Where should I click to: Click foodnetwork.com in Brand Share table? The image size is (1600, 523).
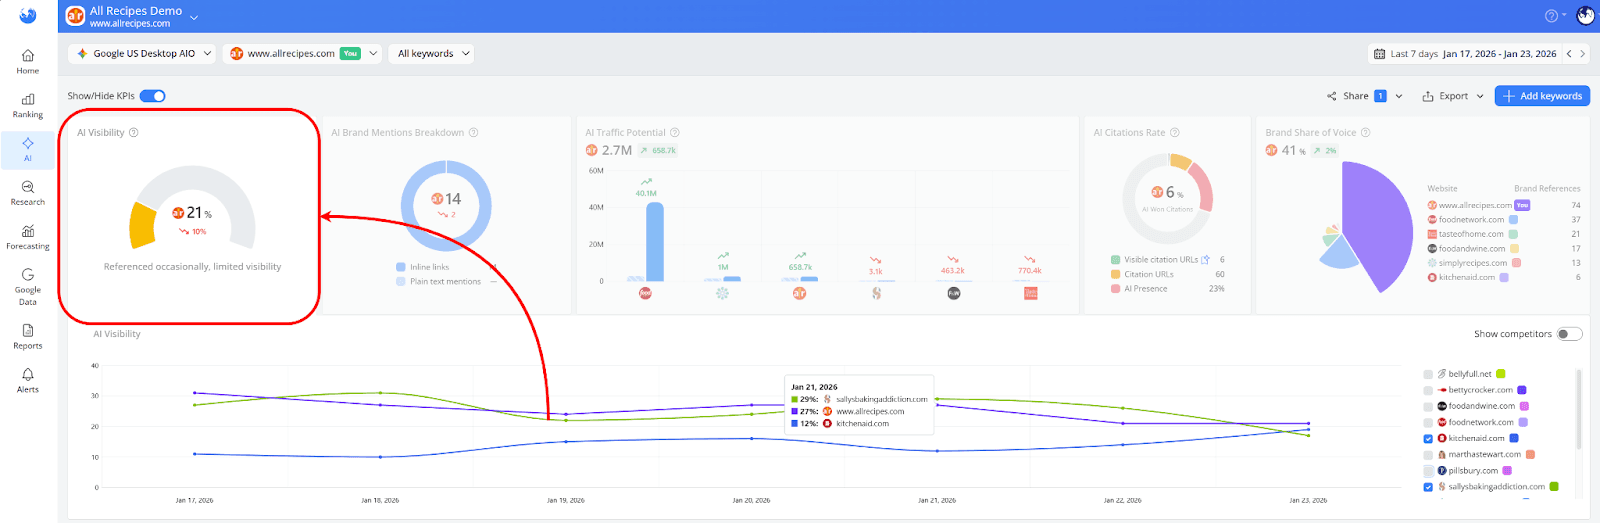coord(1471,220)
